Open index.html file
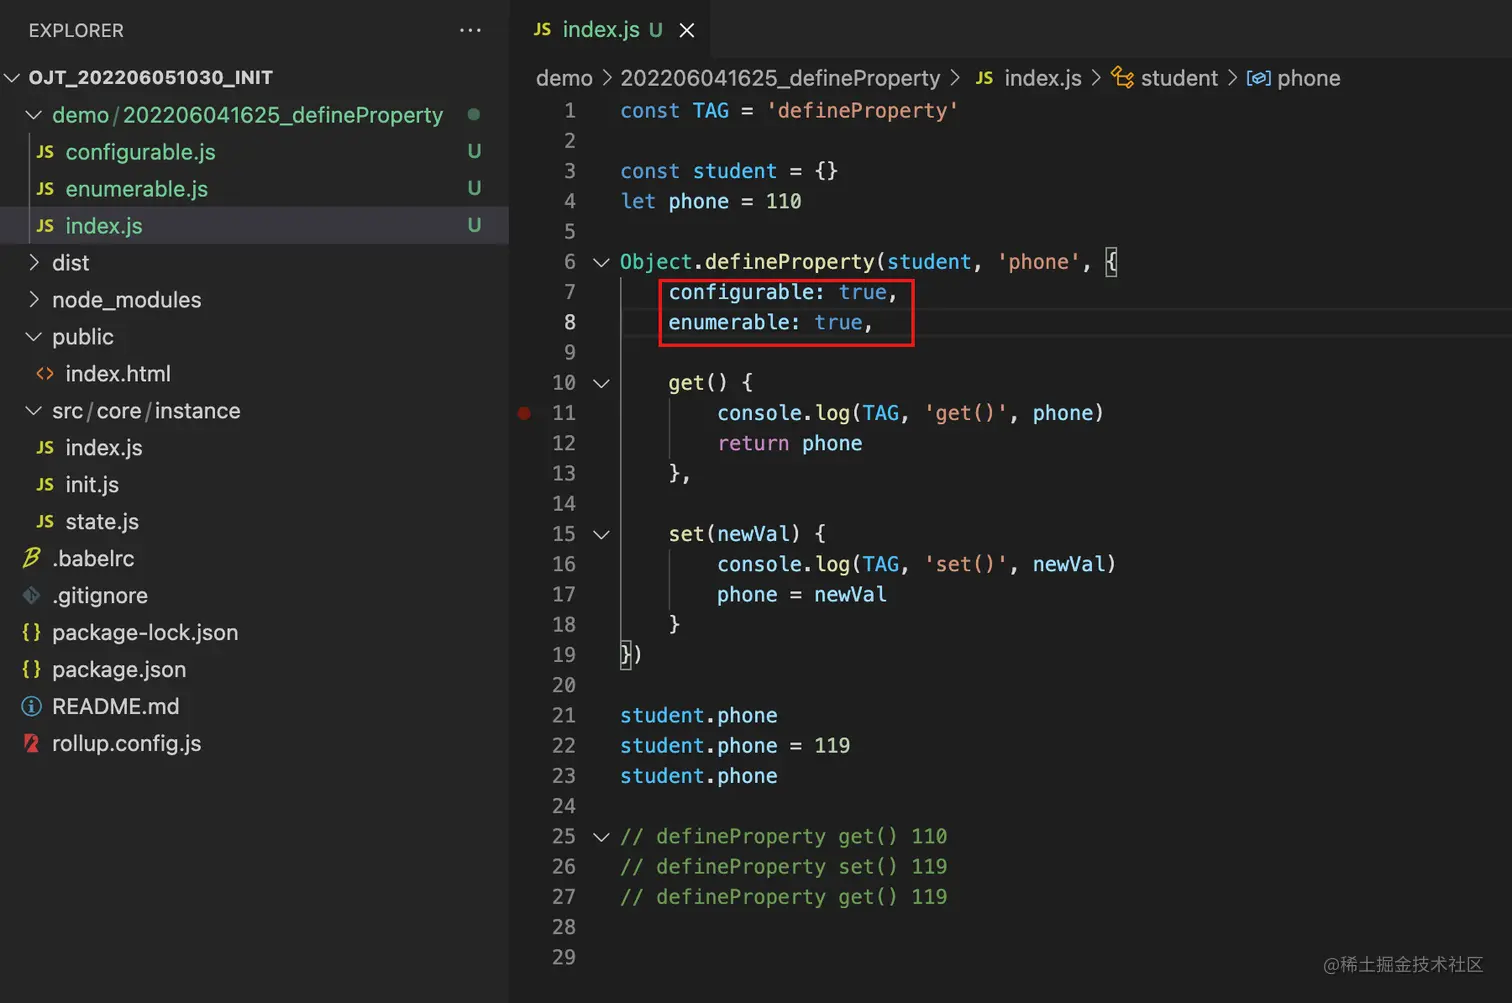The image size is (1512, 1003). [x=254, y=374]
